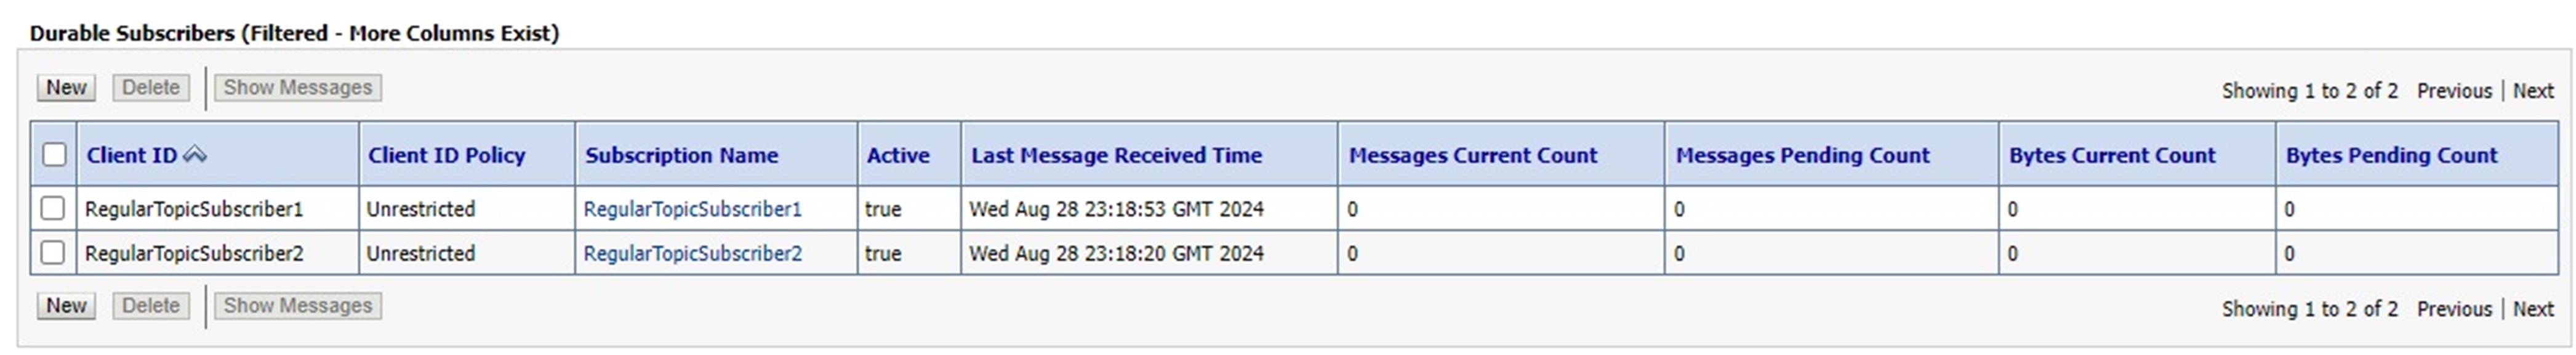Image resolution: width=2576 pixels, height=355 pixels.
Task: Click the top Show Messages button
Action: click(297, 88)
